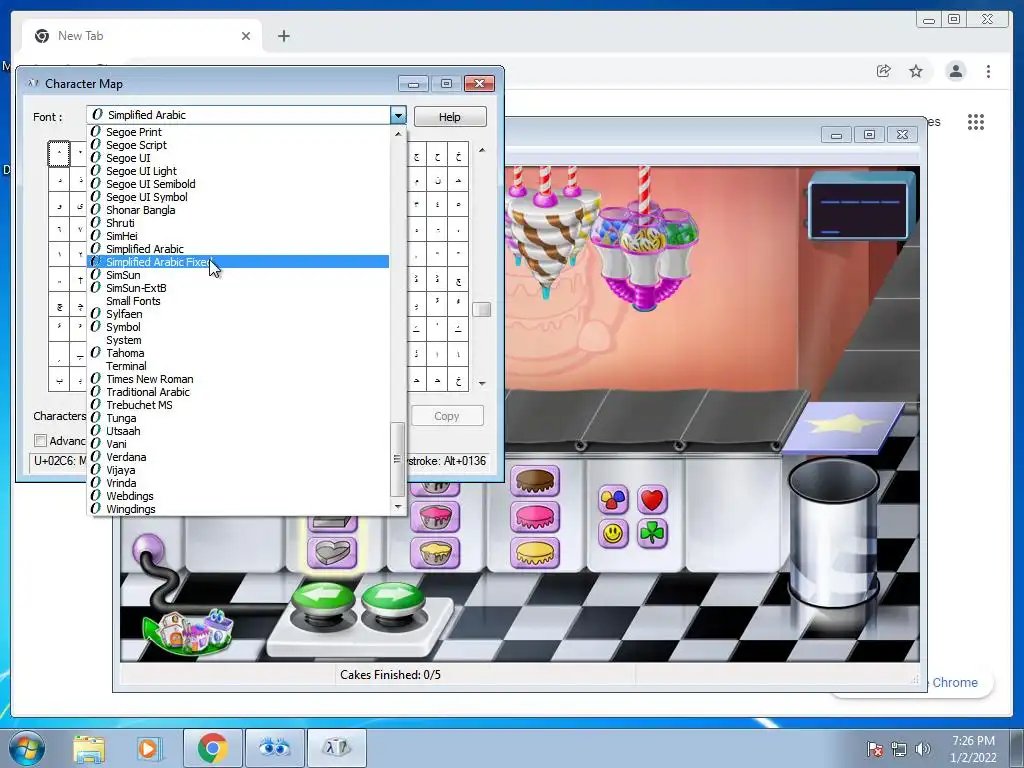This screenshot has height=768, width=1024.
Task: Open File Explorer from the taskbar
Action: (88, 748)
